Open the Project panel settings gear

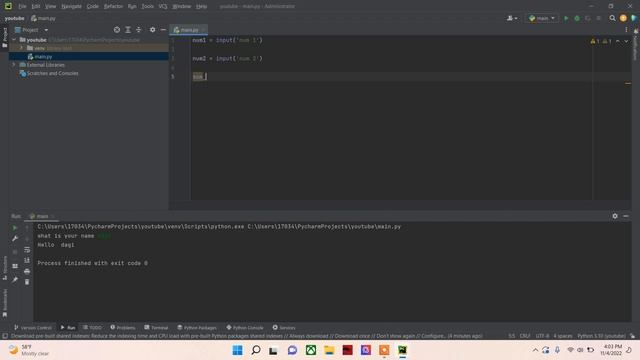(152, 30)
